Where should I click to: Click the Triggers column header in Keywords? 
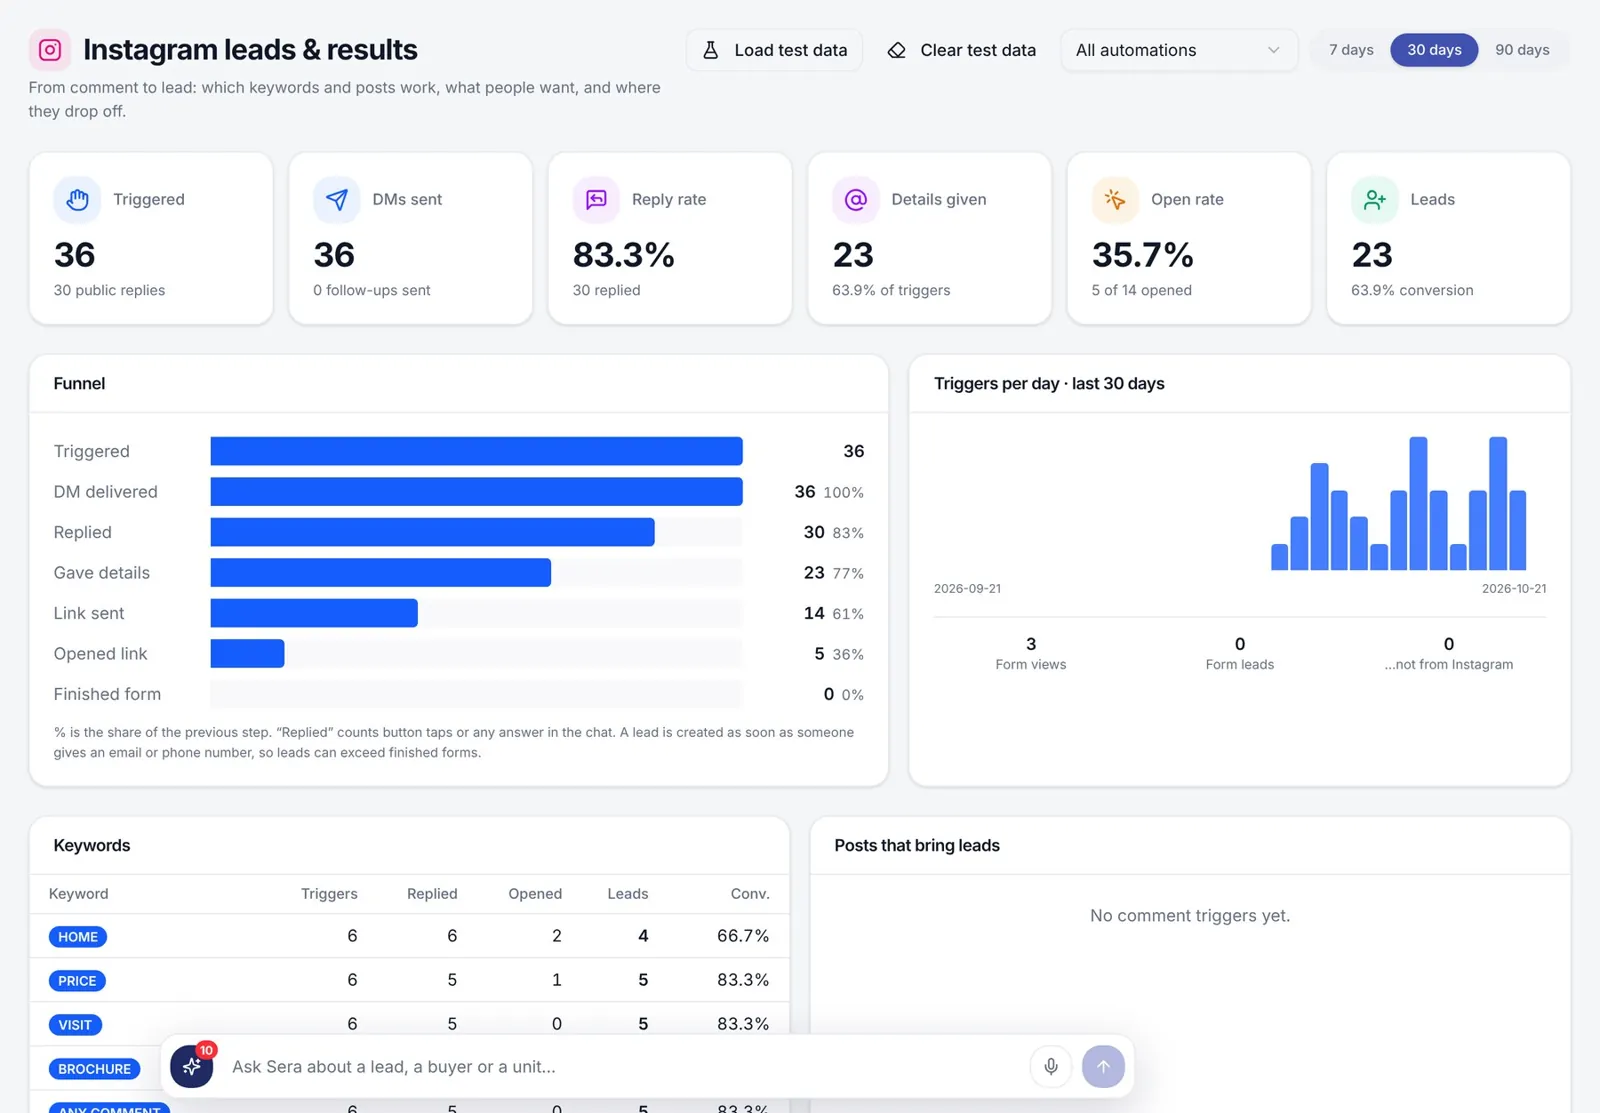[329, 894]
